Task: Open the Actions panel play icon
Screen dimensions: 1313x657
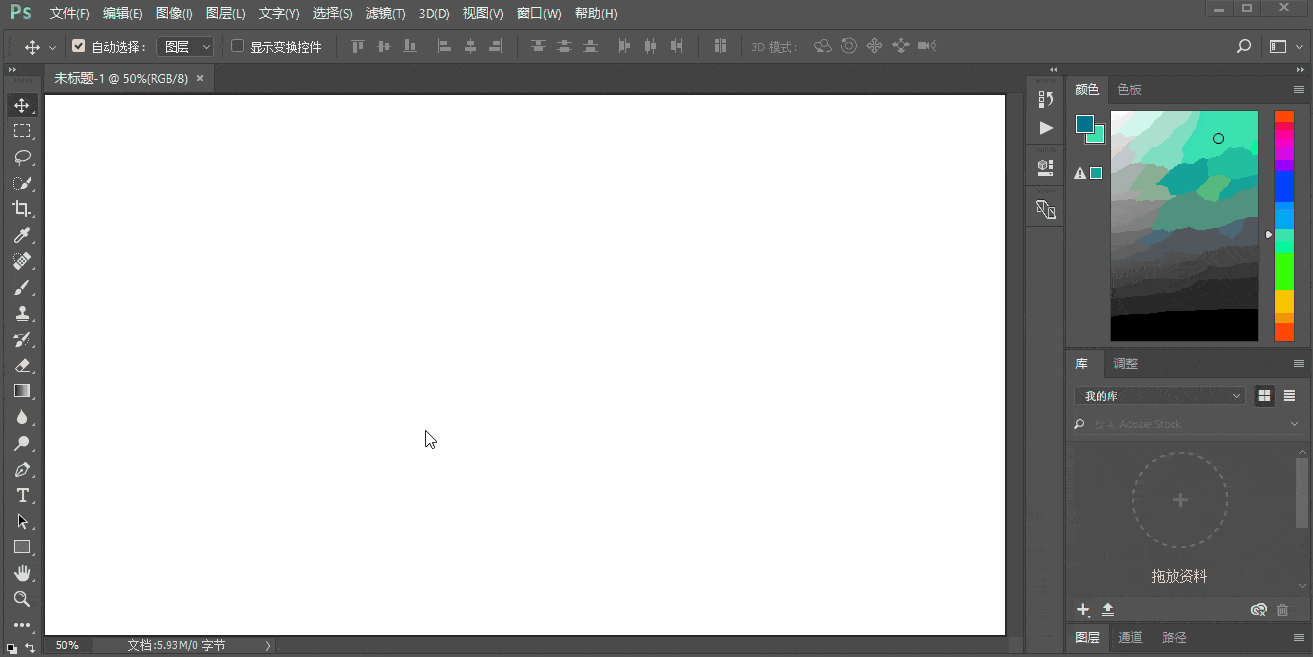Action: click(x=1046, y=128)
